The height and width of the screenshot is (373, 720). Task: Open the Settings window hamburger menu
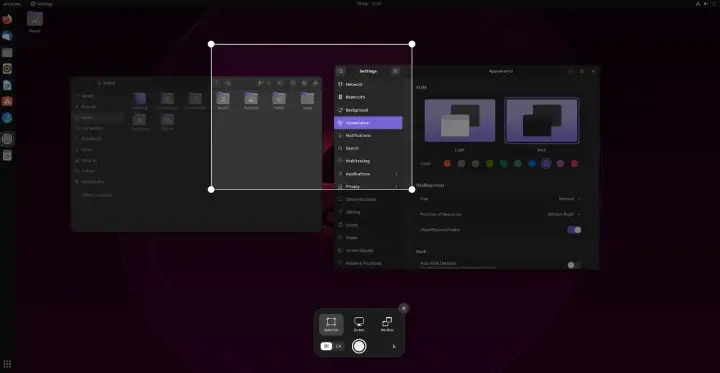395,71
